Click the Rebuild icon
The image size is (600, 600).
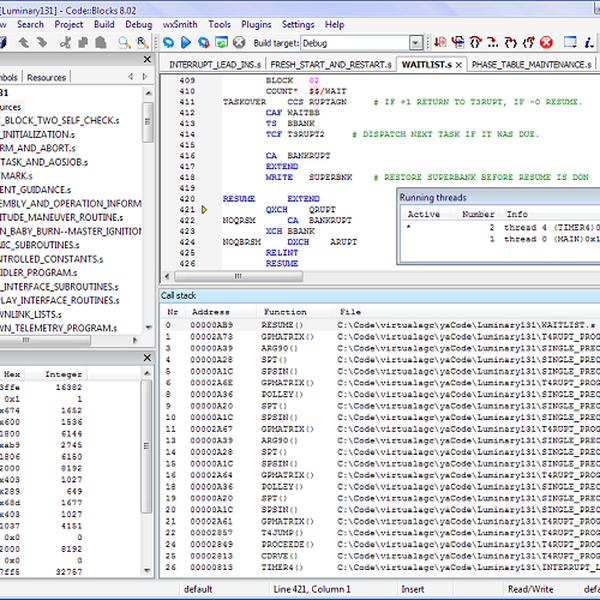(221, 43)
